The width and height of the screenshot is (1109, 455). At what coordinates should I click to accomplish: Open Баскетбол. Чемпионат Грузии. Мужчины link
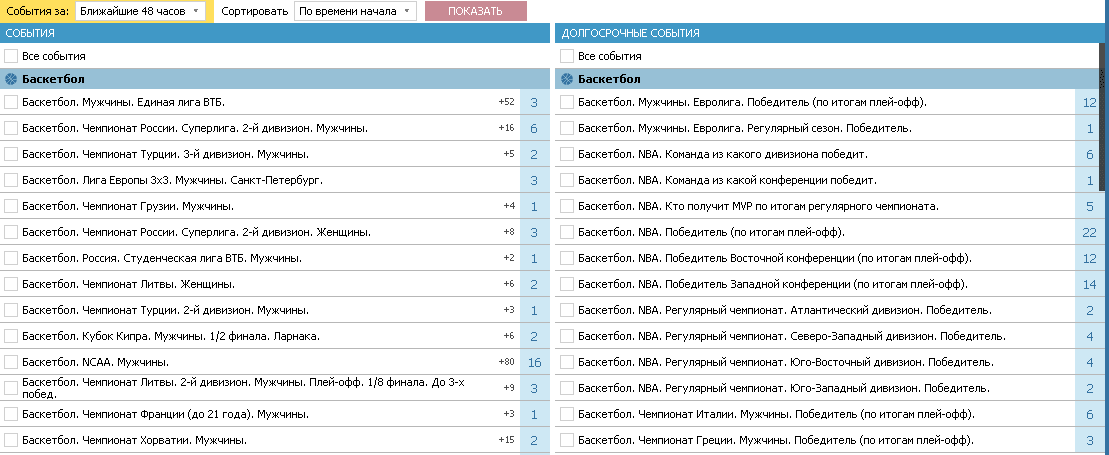(x=128, y=207)
